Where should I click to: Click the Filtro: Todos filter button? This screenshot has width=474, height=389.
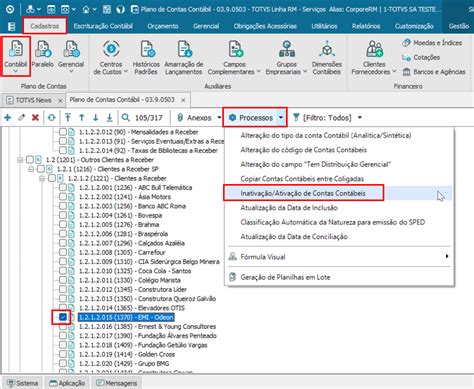322,118
